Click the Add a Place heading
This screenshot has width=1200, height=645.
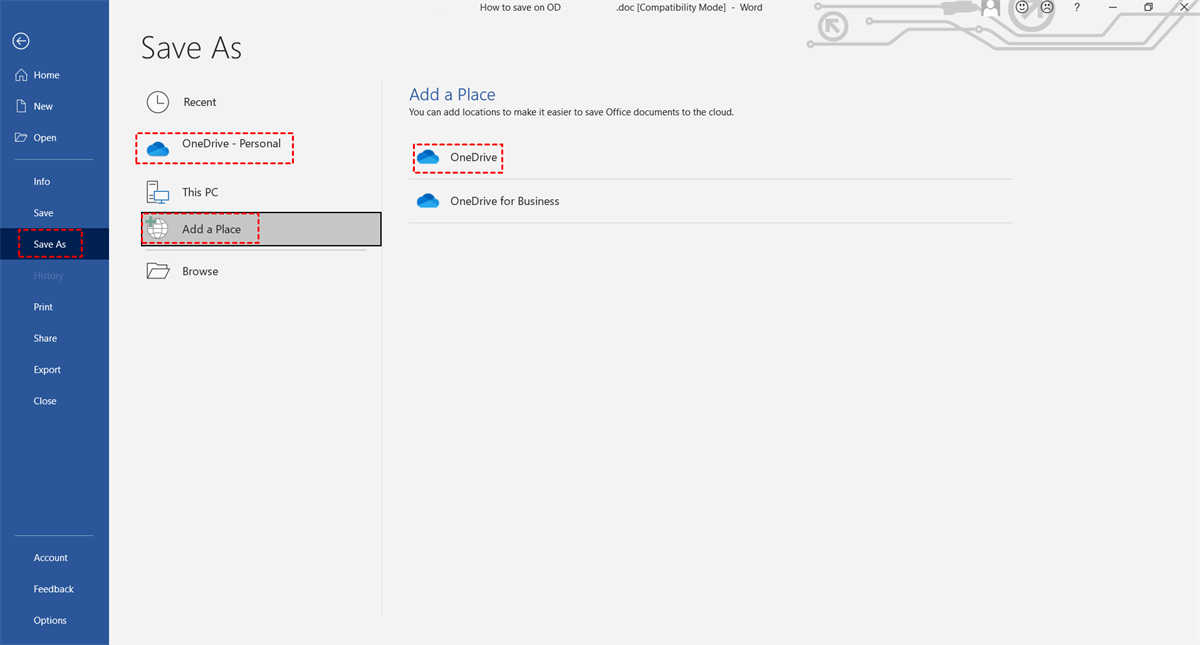click(452, 94)
